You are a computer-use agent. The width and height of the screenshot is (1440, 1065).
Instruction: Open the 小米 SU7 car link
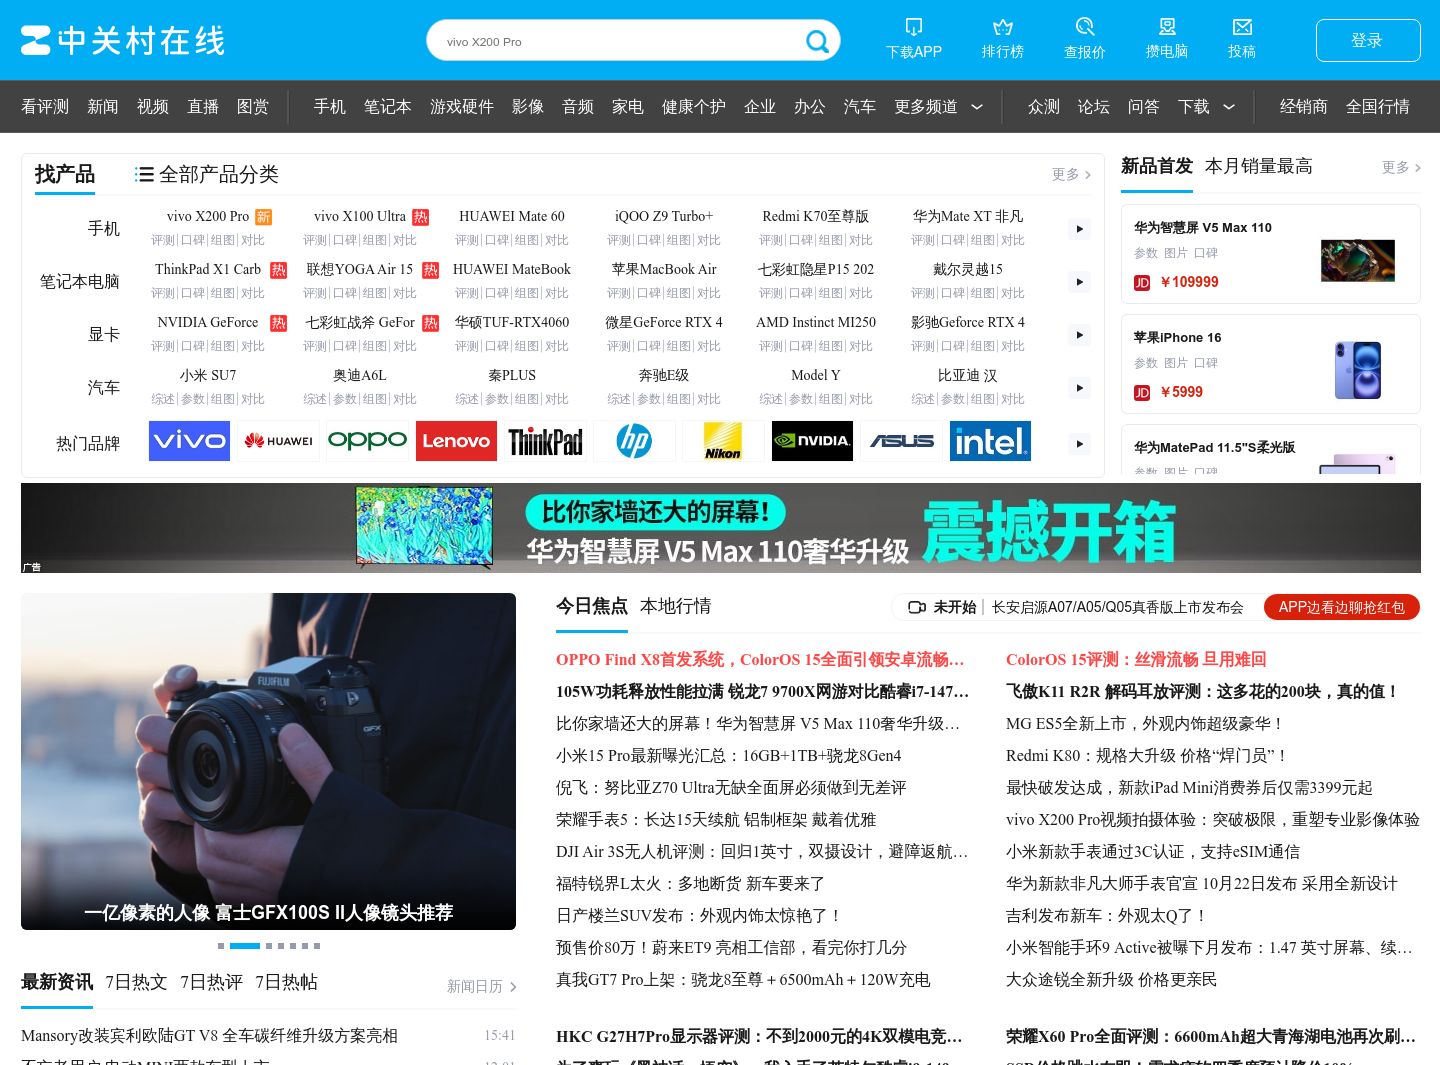(208, 375)
